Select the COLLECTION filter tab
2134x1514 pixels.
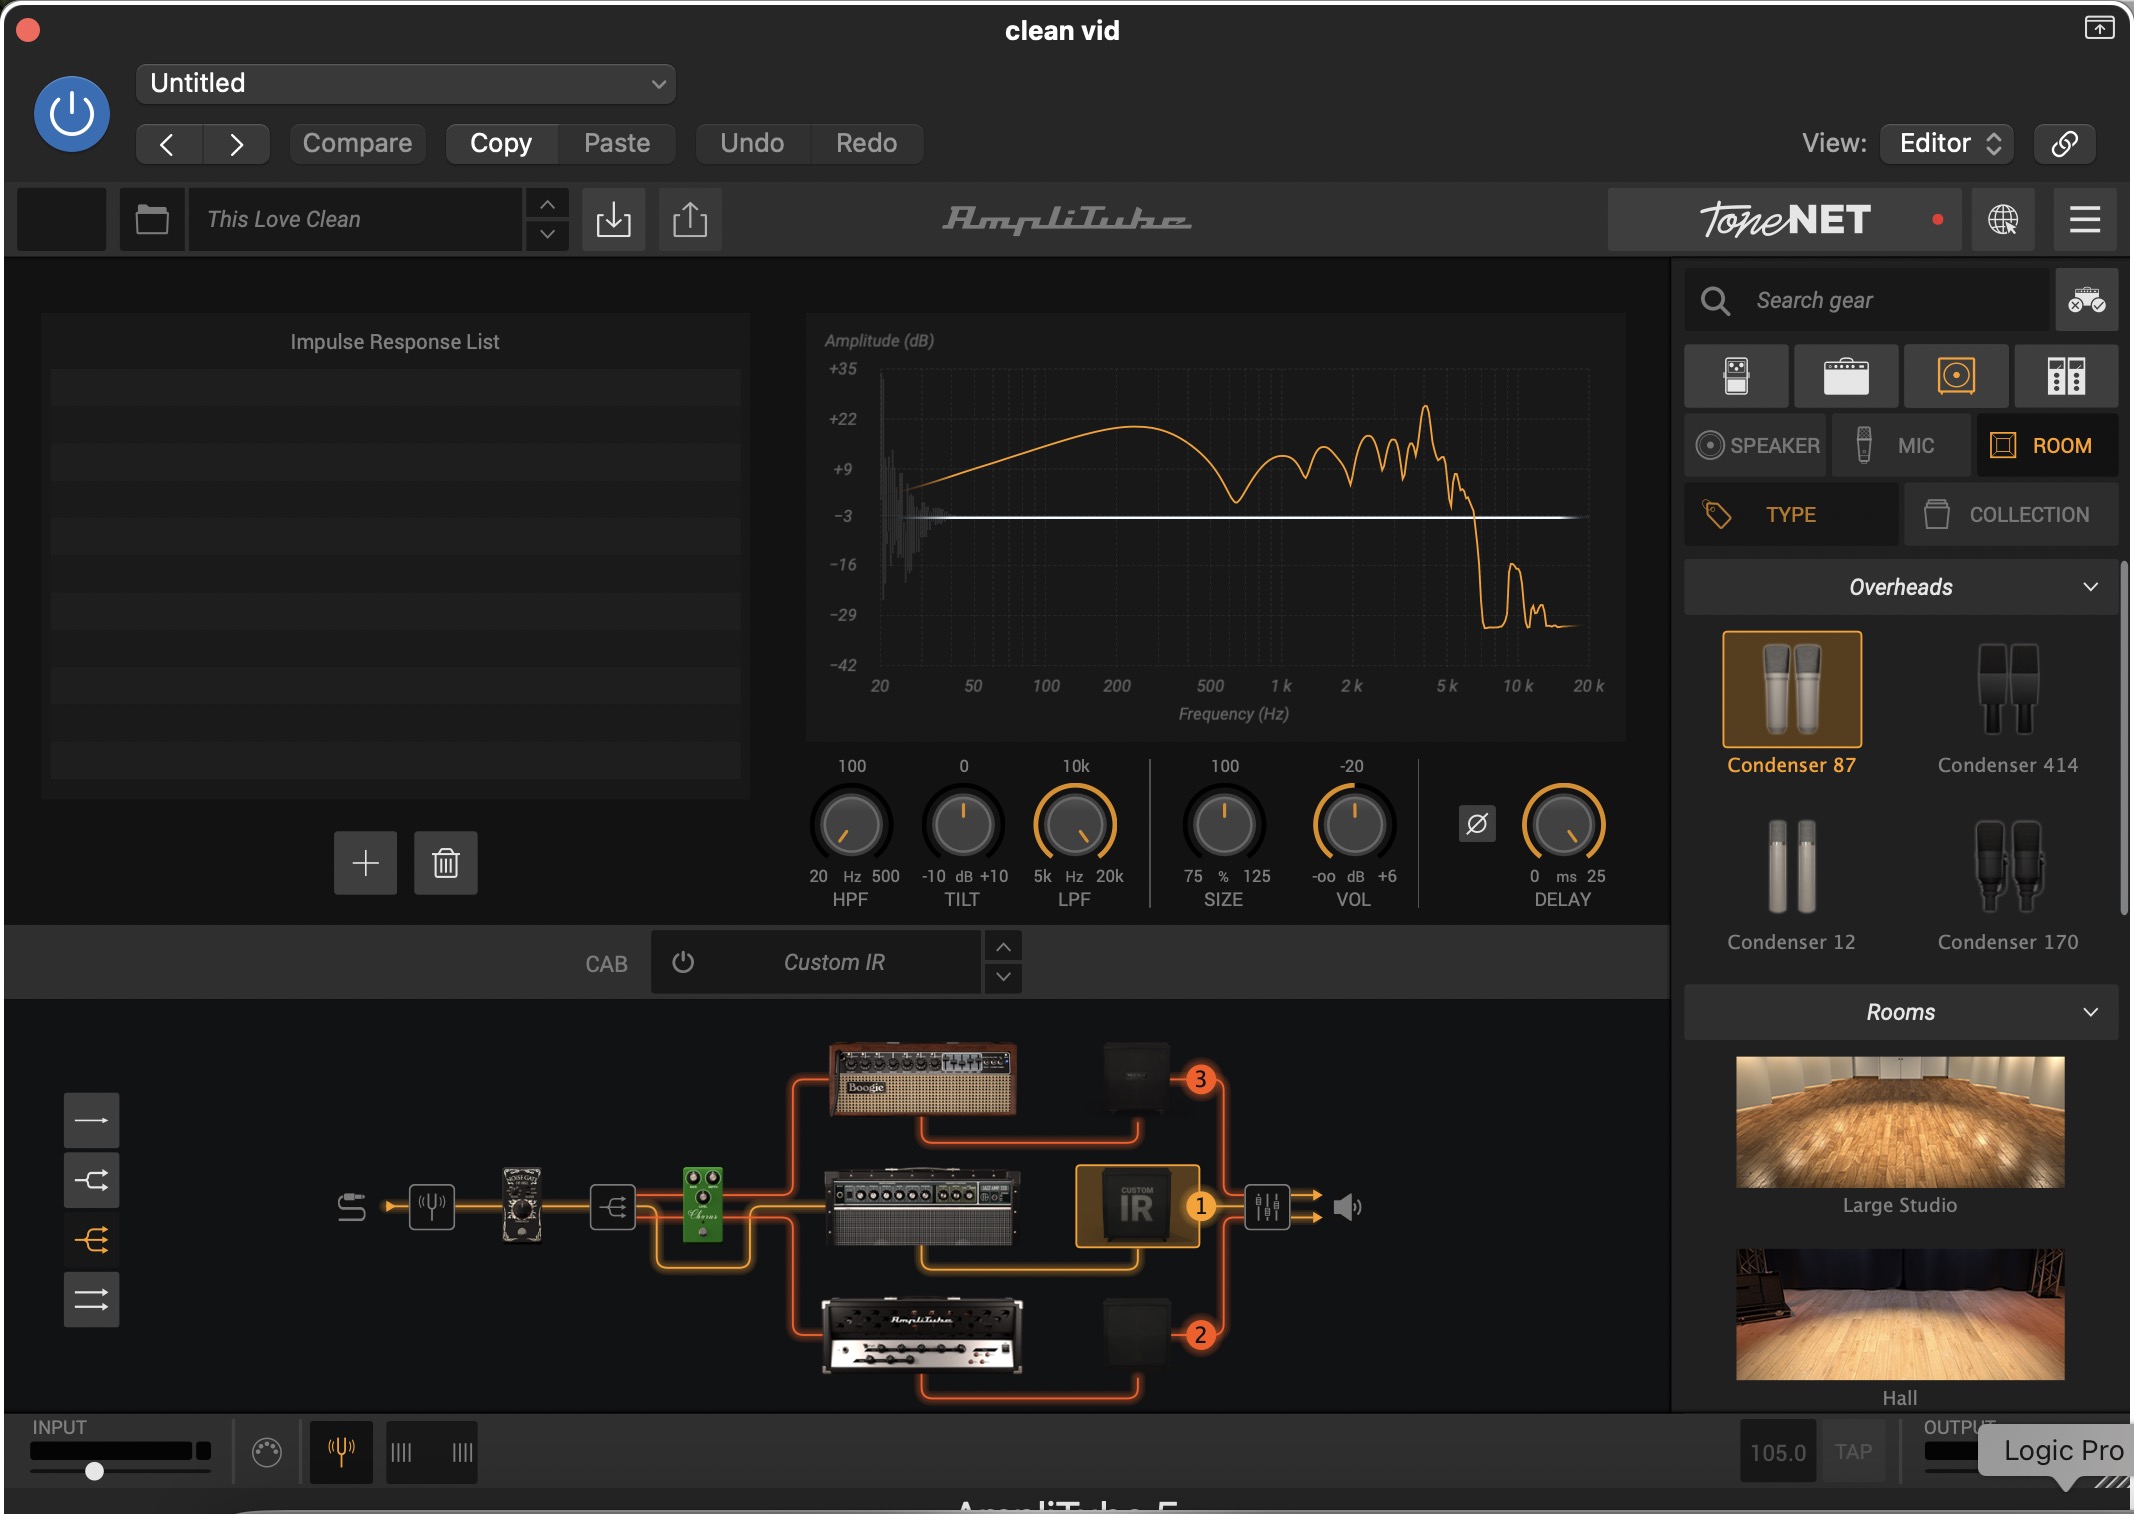(x=2011, y=514)
